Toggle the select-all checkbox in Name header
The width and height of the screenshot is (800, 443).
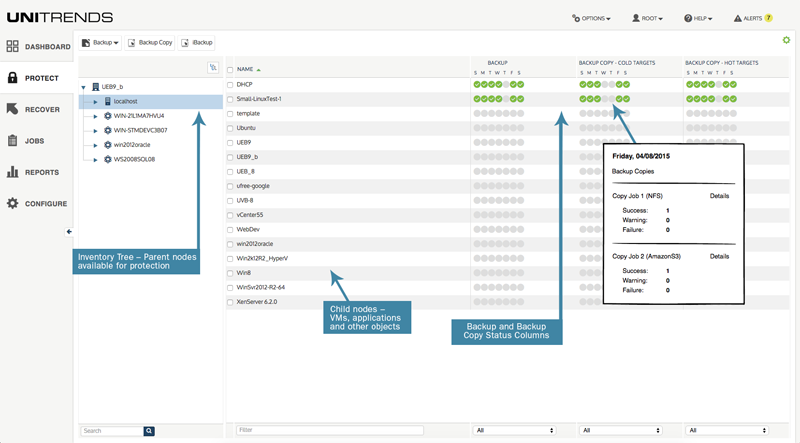230,70
